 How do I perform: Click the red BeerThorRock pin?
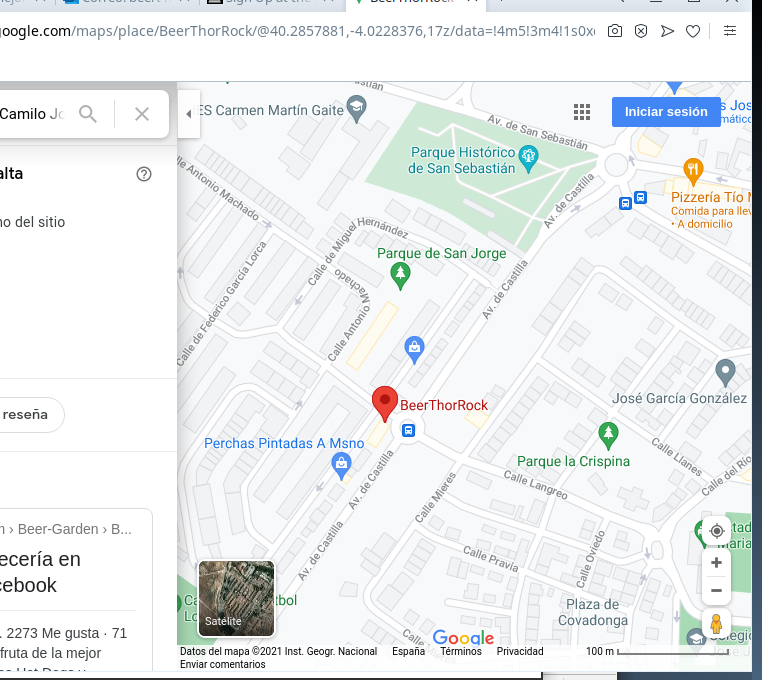click(x=385, y=403)
